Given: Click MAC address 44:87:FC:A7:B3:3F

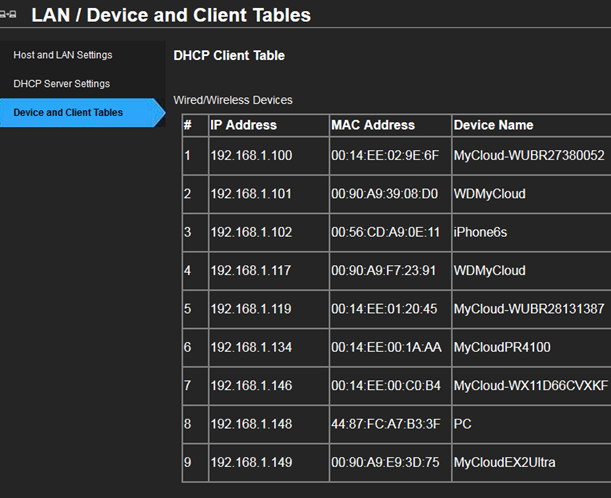Looking at the screenshot, I should [386, 424].
